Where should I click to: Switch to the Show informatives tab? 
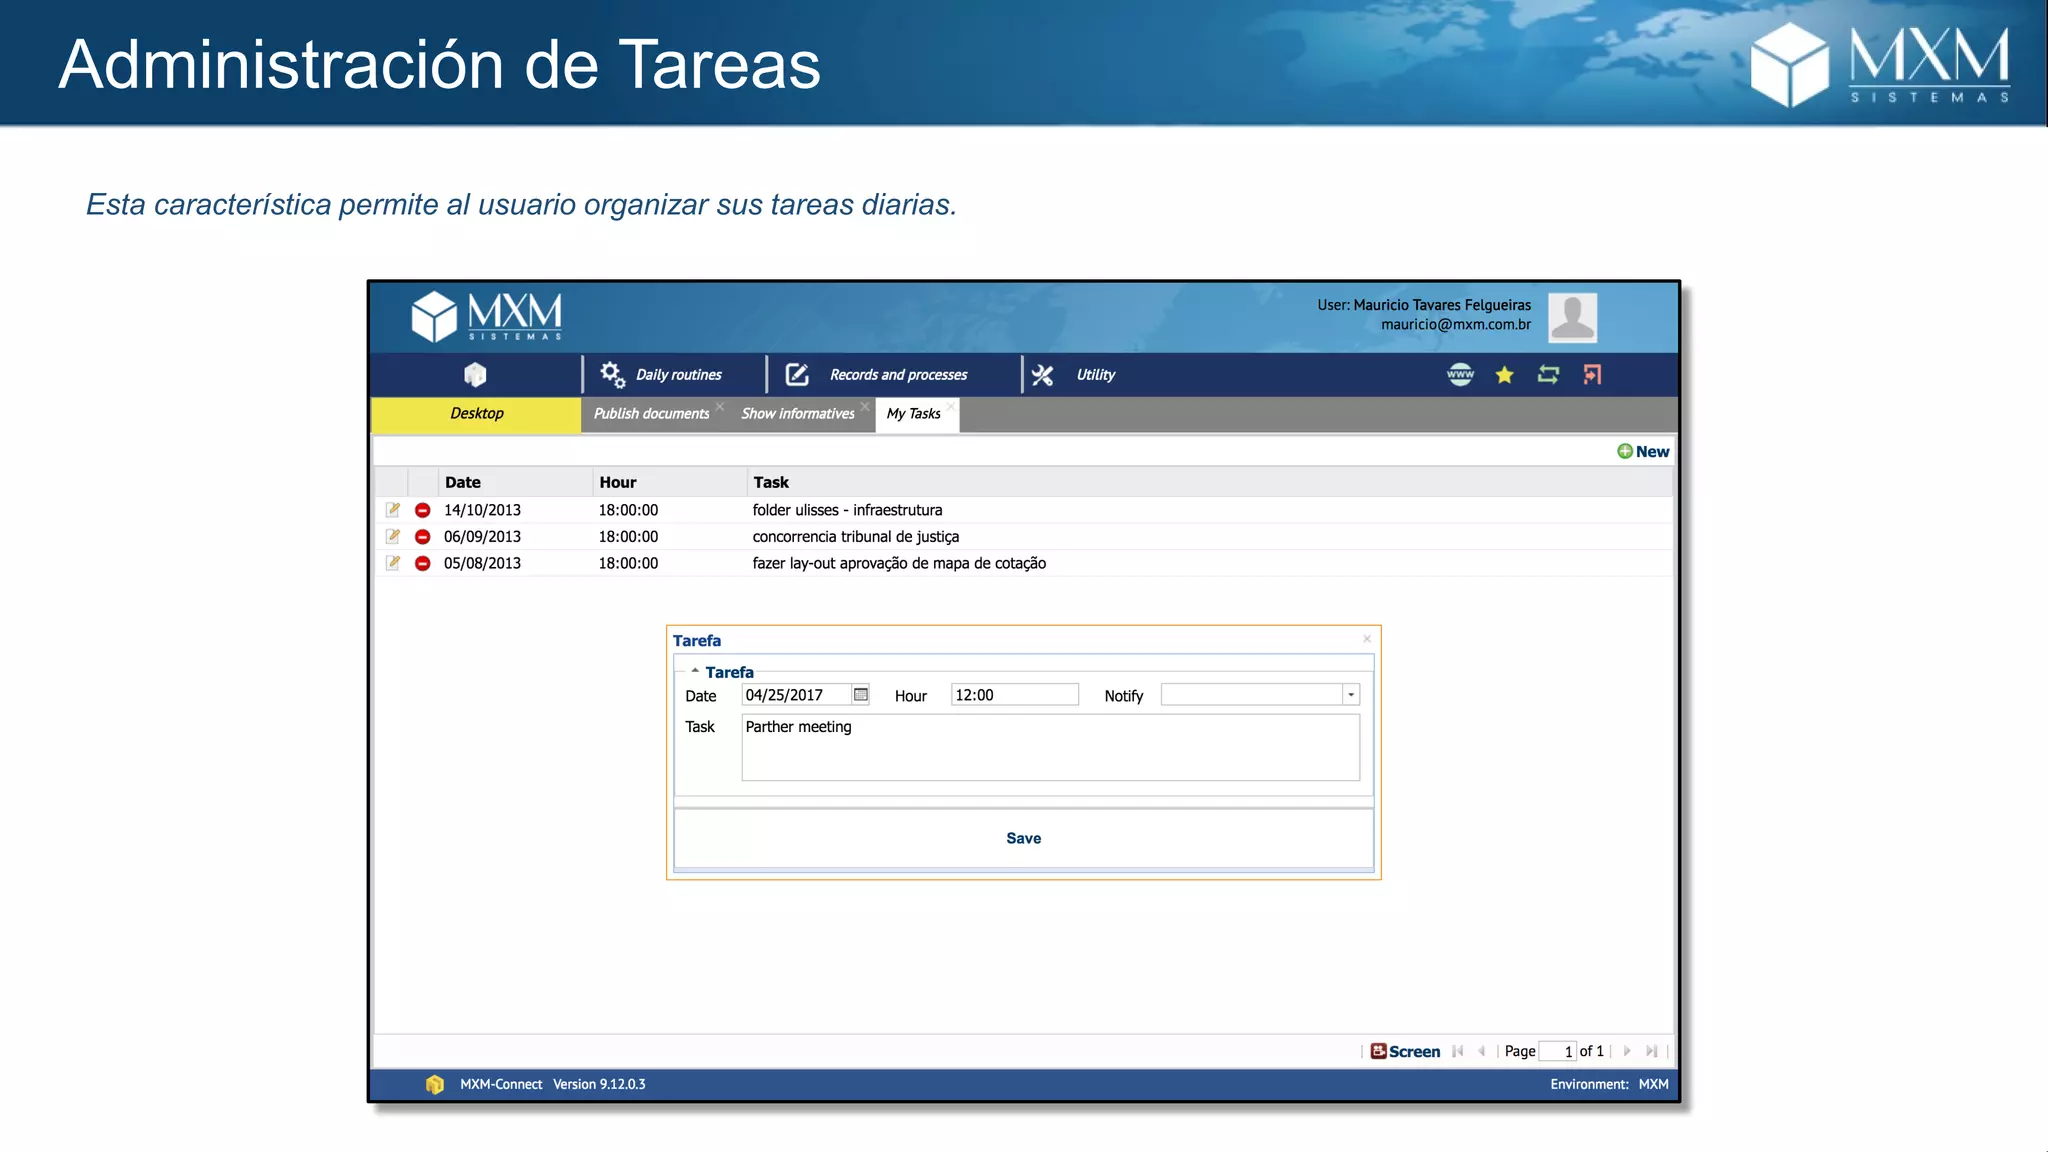click(x=797, y=414)
